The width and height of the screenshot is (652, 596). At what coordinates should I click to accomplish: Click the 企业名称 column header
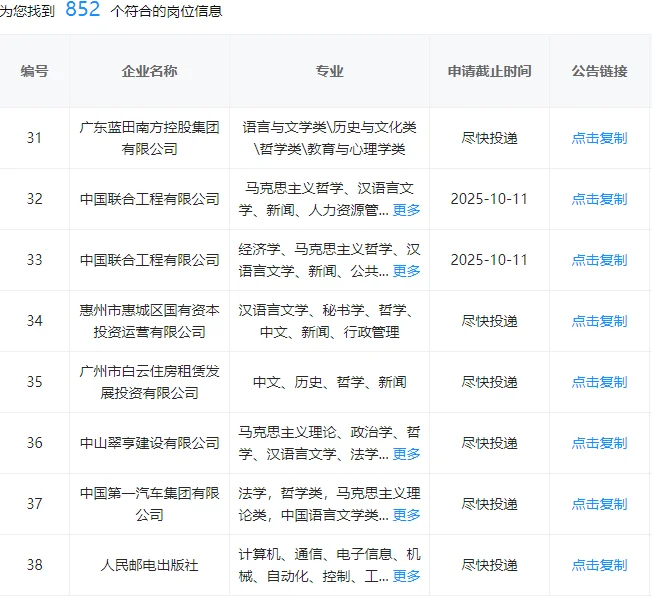coord(149,71)
